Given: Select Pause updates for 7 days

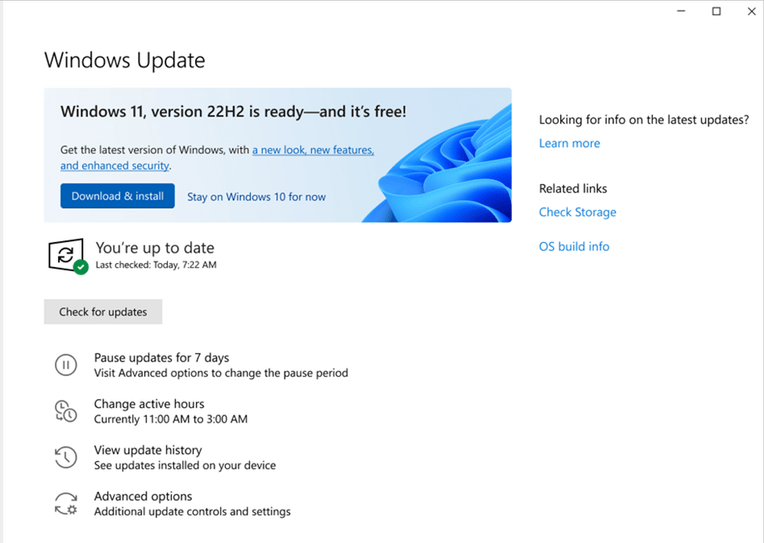Looking at the screenshot, I should tap(161, 357).
